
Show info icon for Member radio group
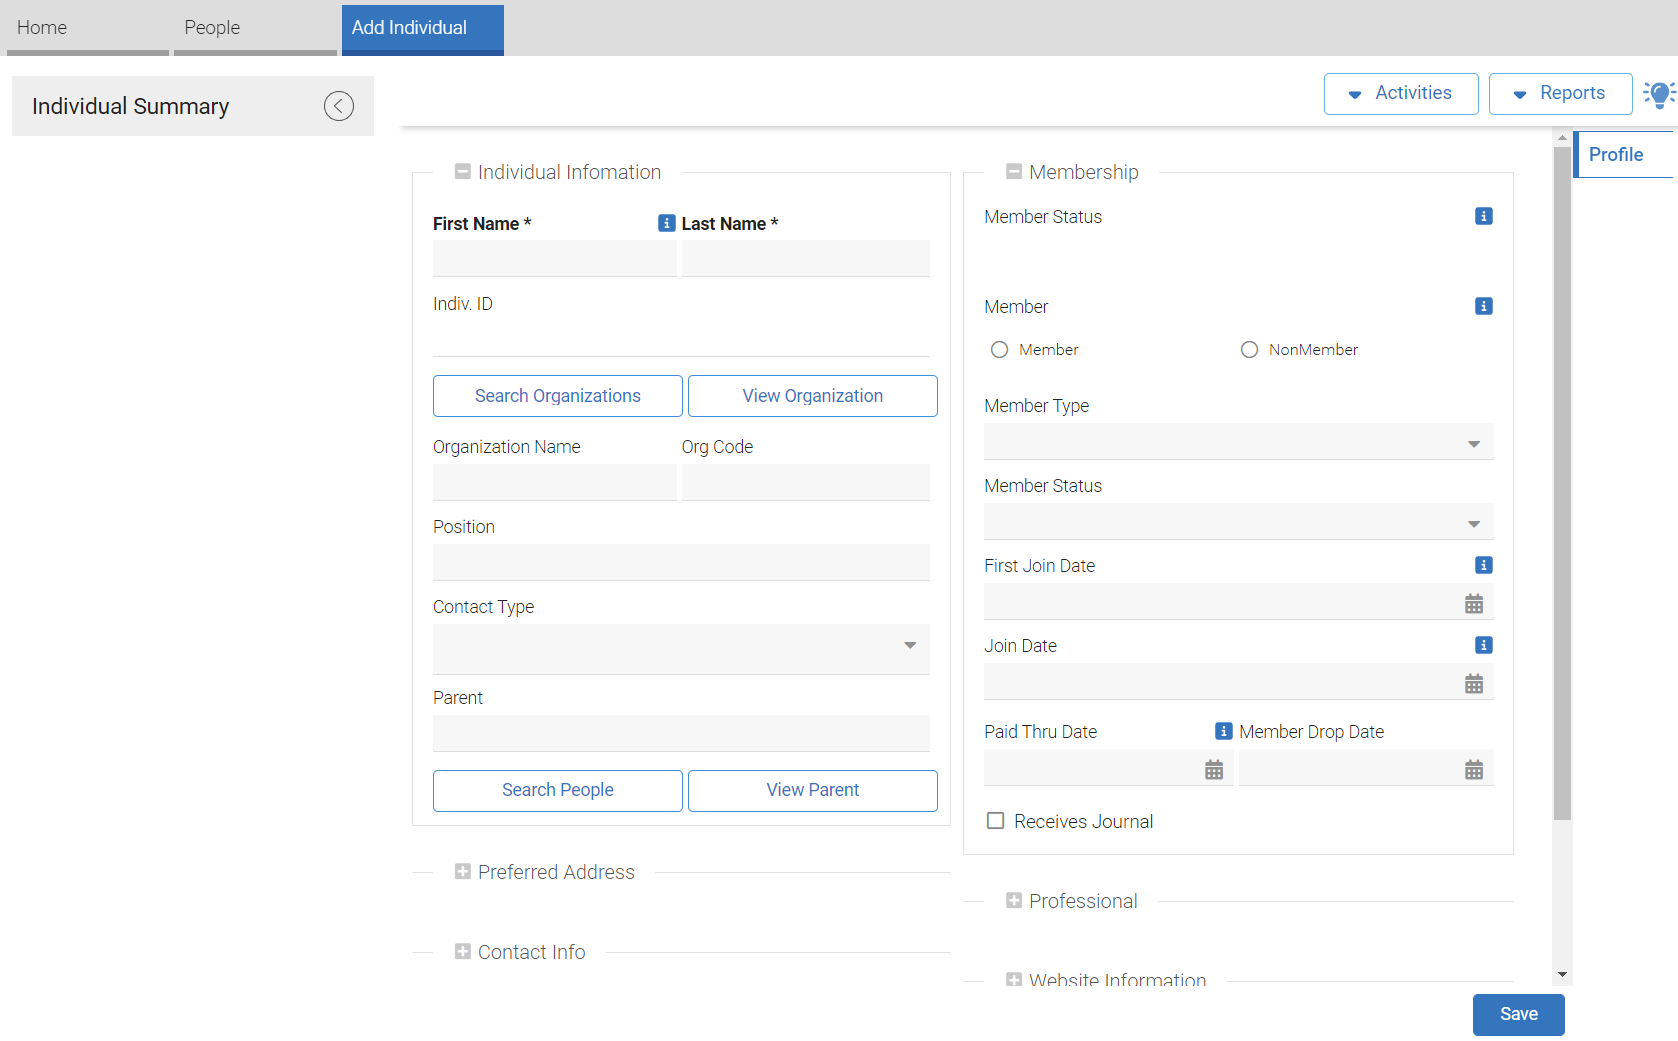1484,306
